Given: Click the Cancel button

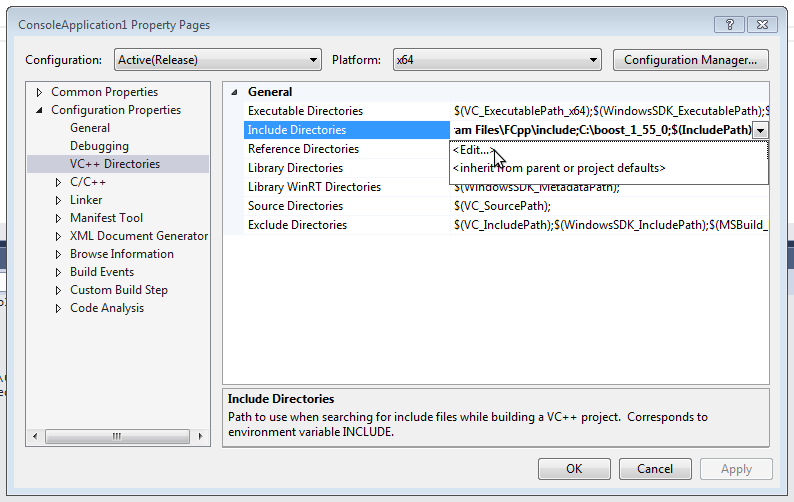Looking at the screenshot, I should (654, 469).
